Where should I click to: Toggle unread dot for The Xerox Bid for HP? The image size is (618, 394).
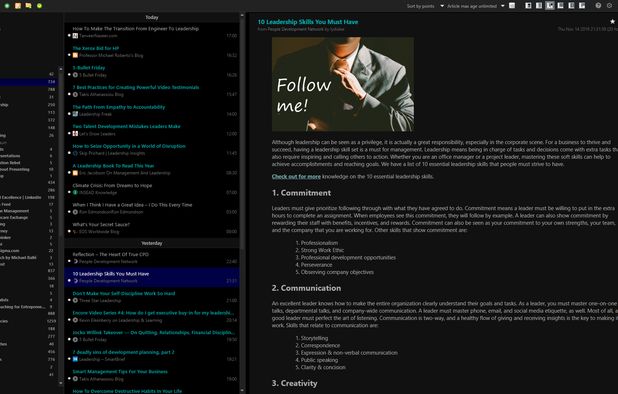click(69, 55)
